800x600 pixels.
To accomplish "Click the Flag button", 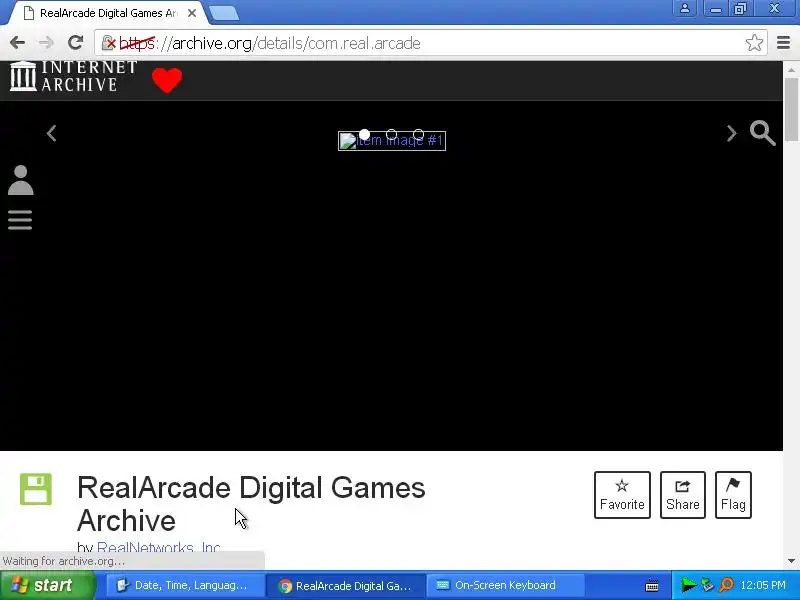I will (733, 495).
